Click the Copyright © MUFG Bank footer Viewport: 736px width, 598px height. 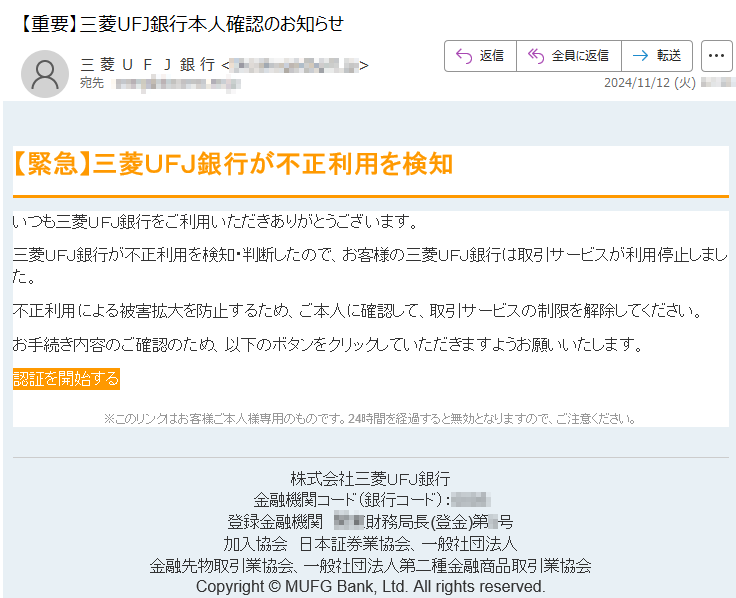370,587
